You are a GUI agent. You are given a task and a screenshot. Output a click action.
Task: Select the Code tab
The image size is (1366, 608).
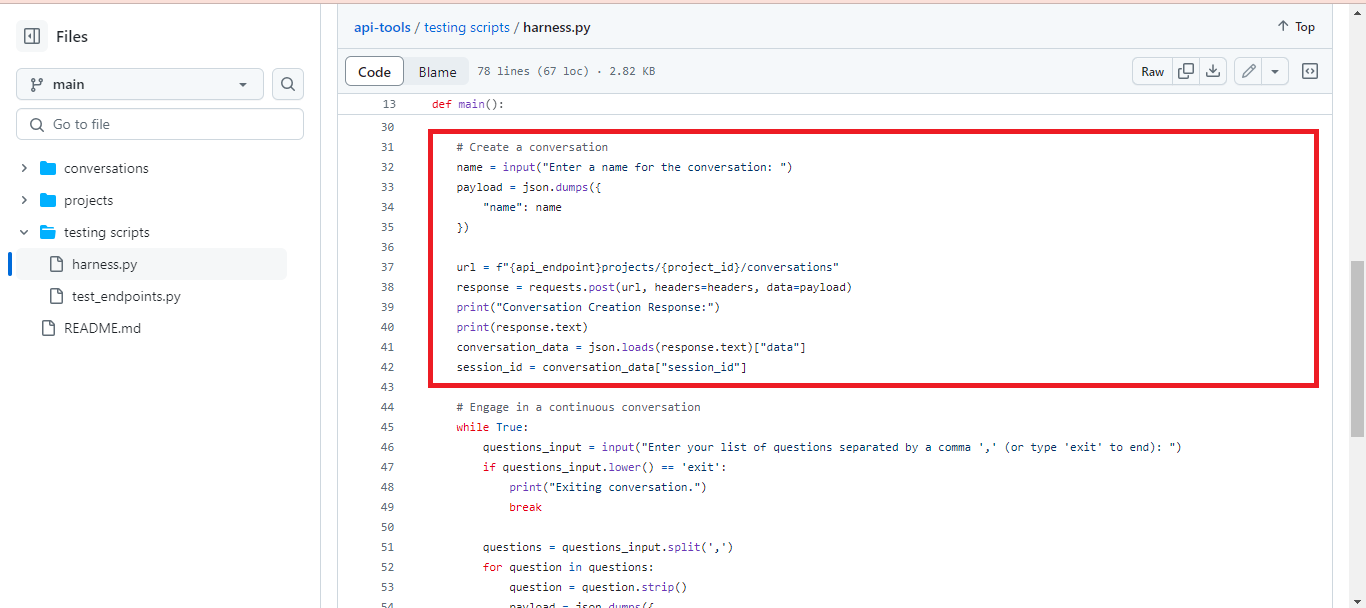coord(374,71)
